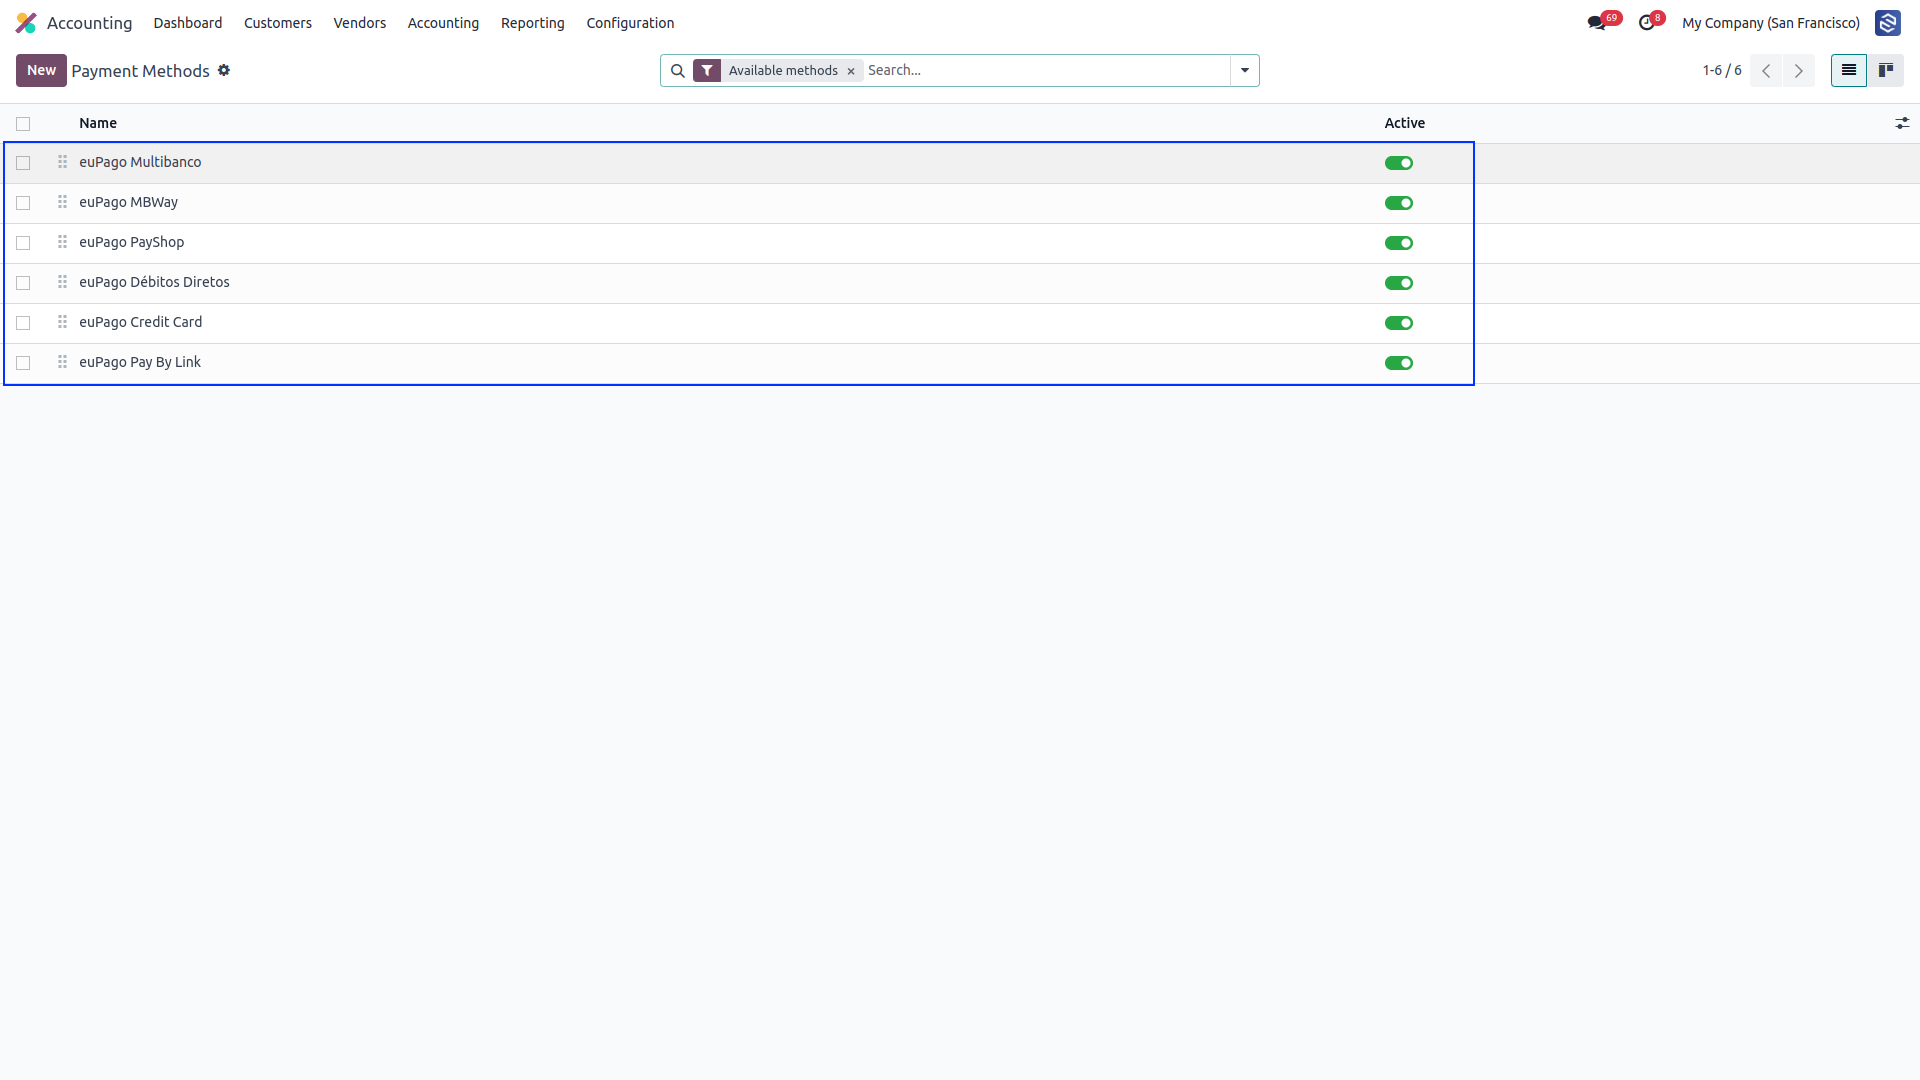This screenshot has height=1080, width=1920.
Task: Open the euPago Débitos Diretos record
Action: (x=154, y=282)
